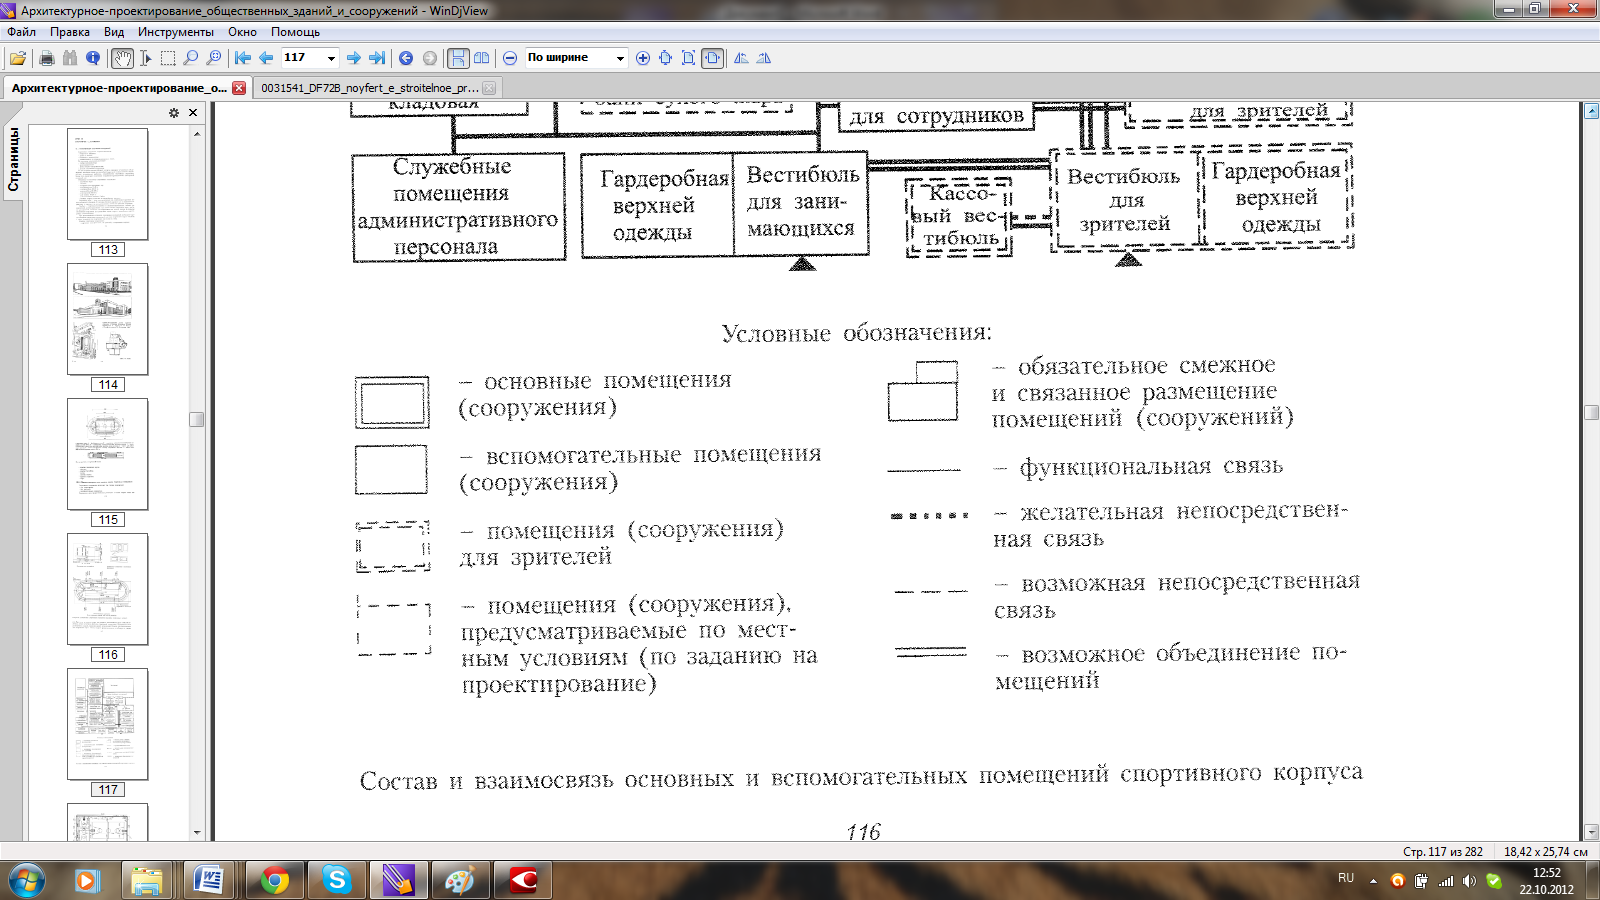Viewport: 1600px width, 900px height.
Task: Open the Окно menu
Action: point(242,32)
